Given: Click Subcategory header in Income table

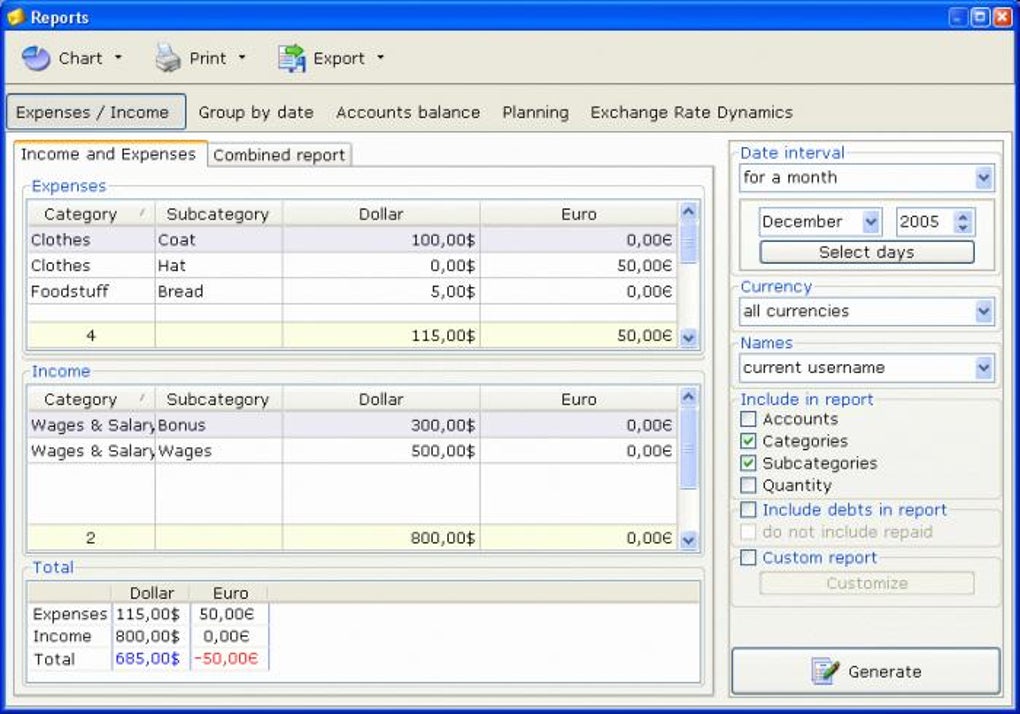Looking at the screenshot, I should pyautogui.click(x=218, y=399).
